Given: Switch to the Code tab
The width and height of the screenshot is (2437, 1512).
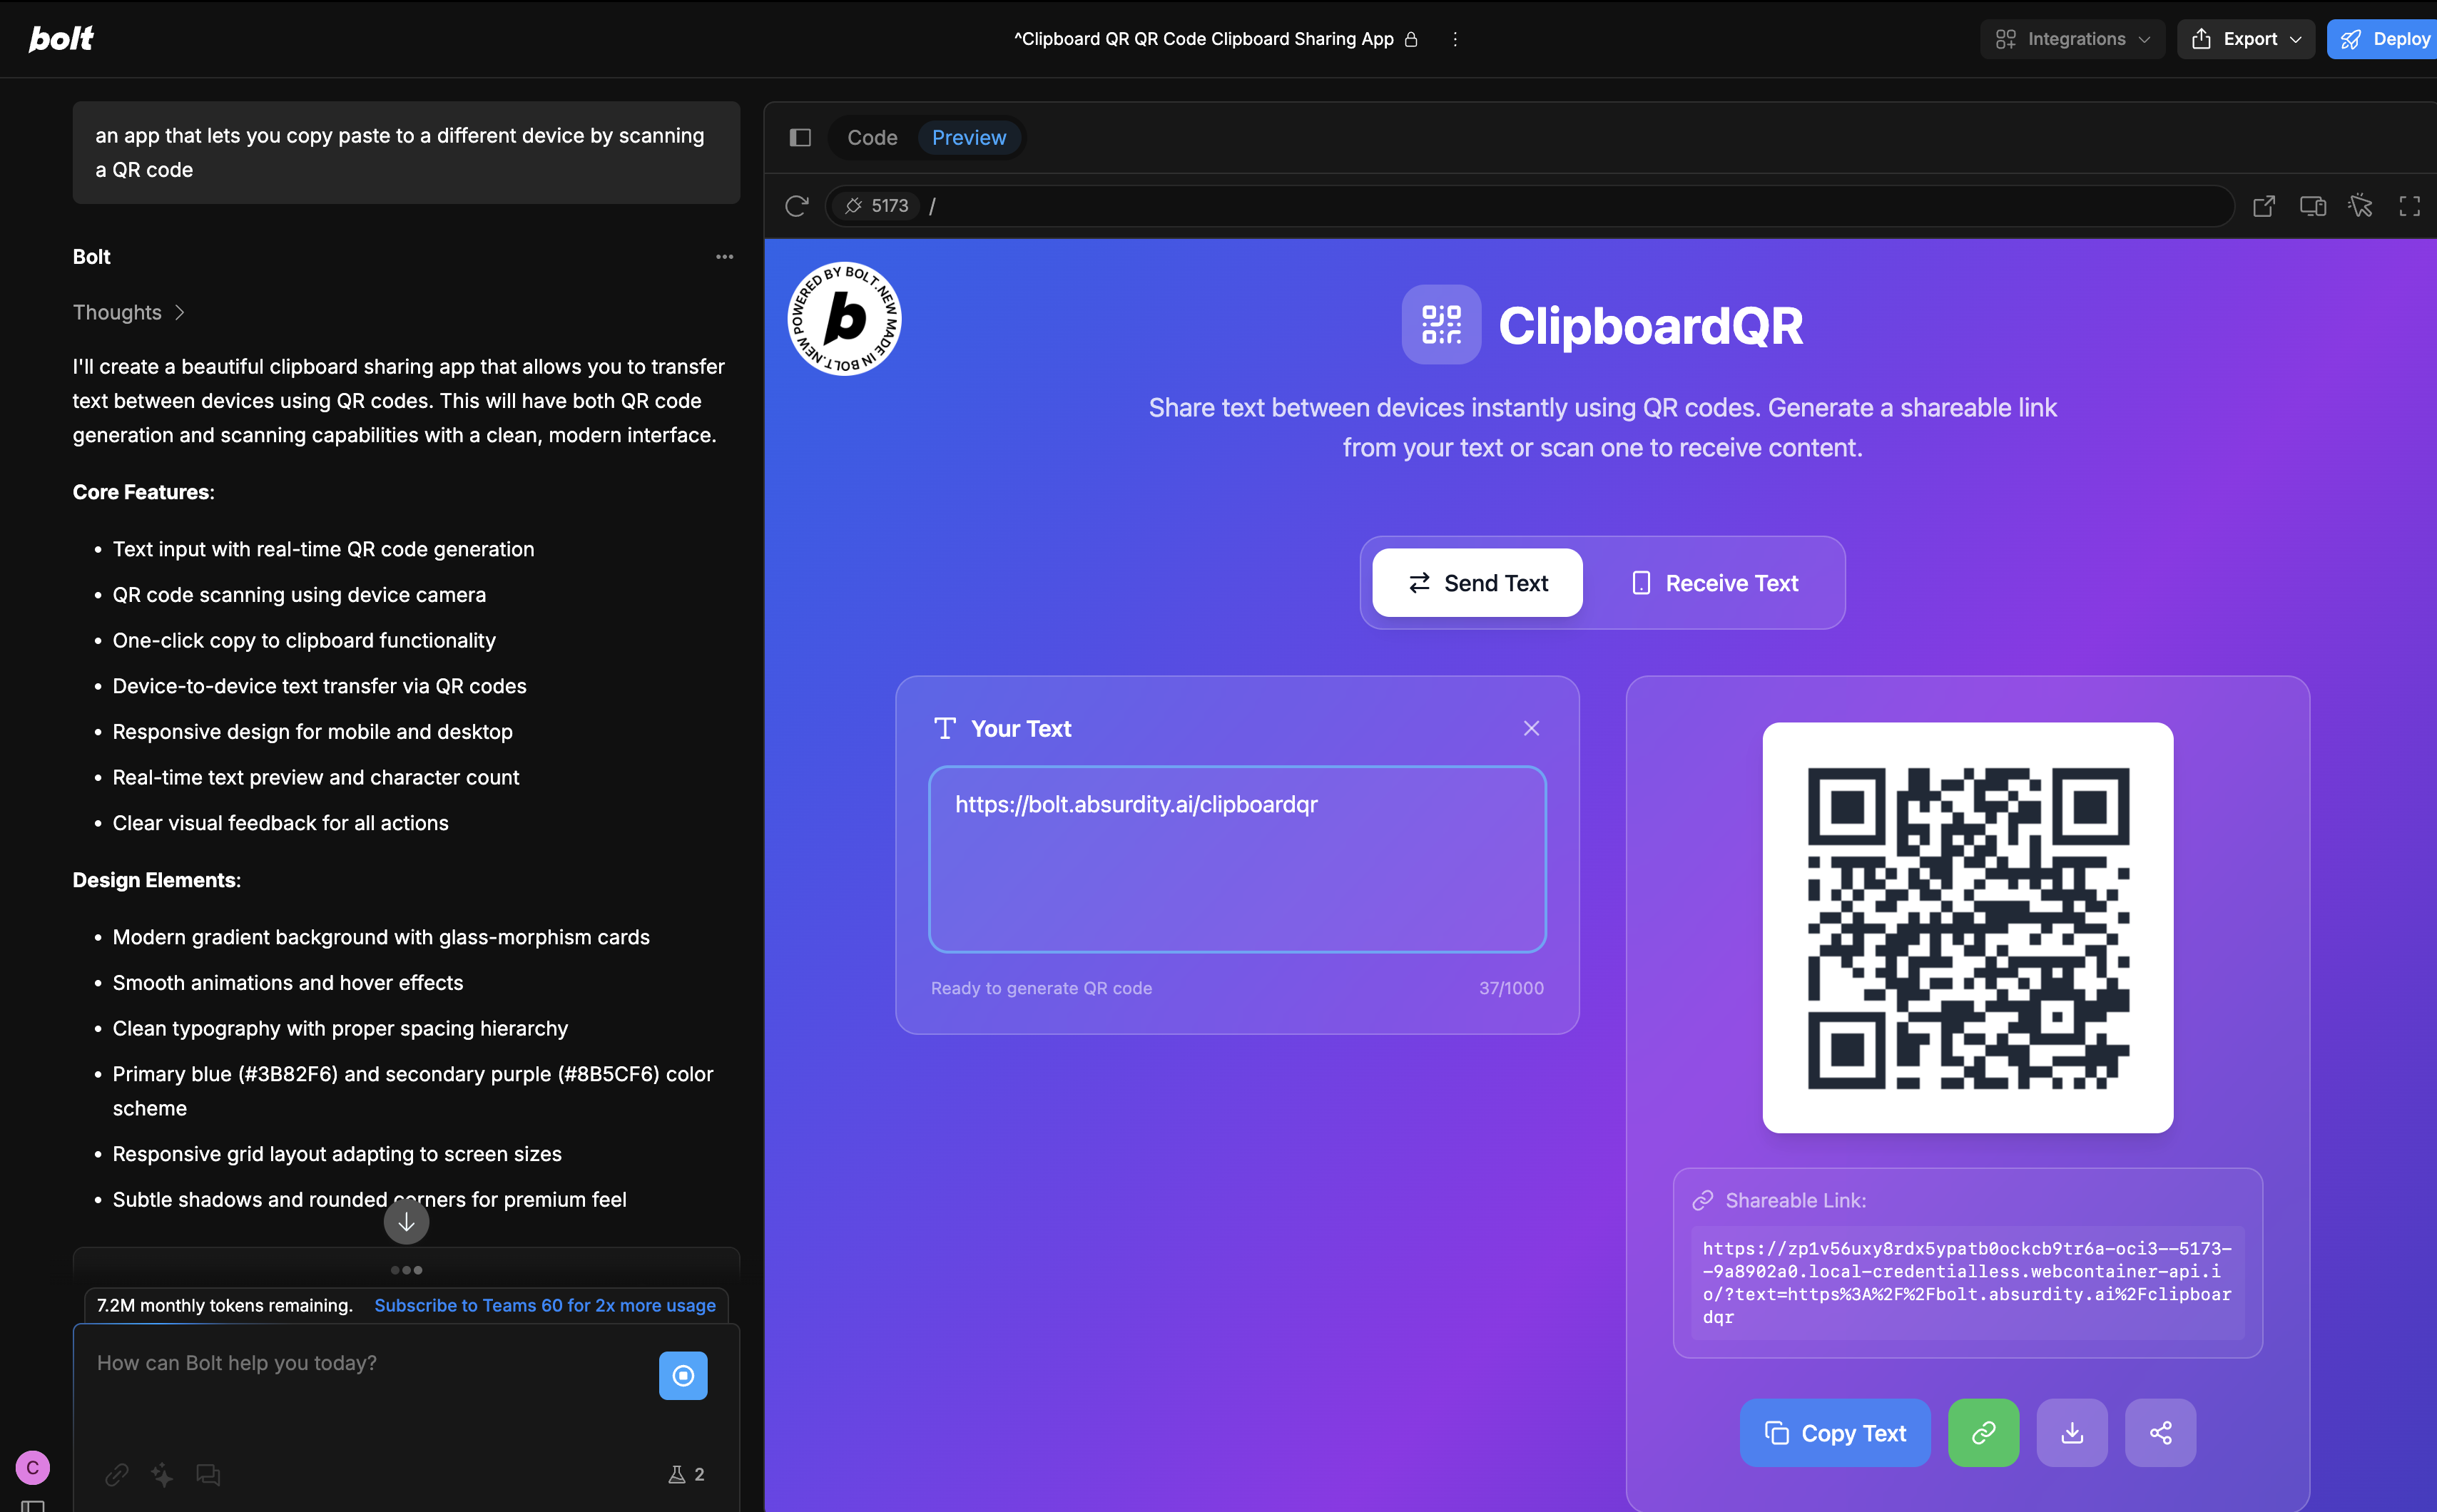Looking at the screenshot, I should [x=872, y=138].
